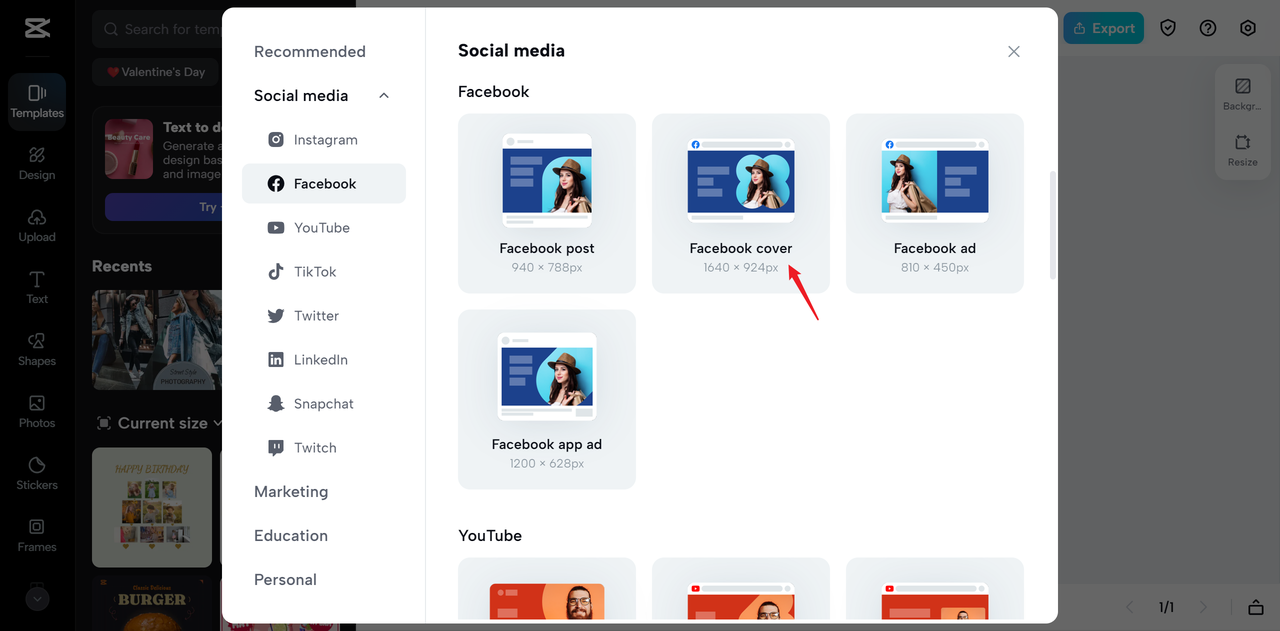Select Facebook in social media list
Image resolution: width=1280 pixels, height=631 pixels.
pos(324,184)
